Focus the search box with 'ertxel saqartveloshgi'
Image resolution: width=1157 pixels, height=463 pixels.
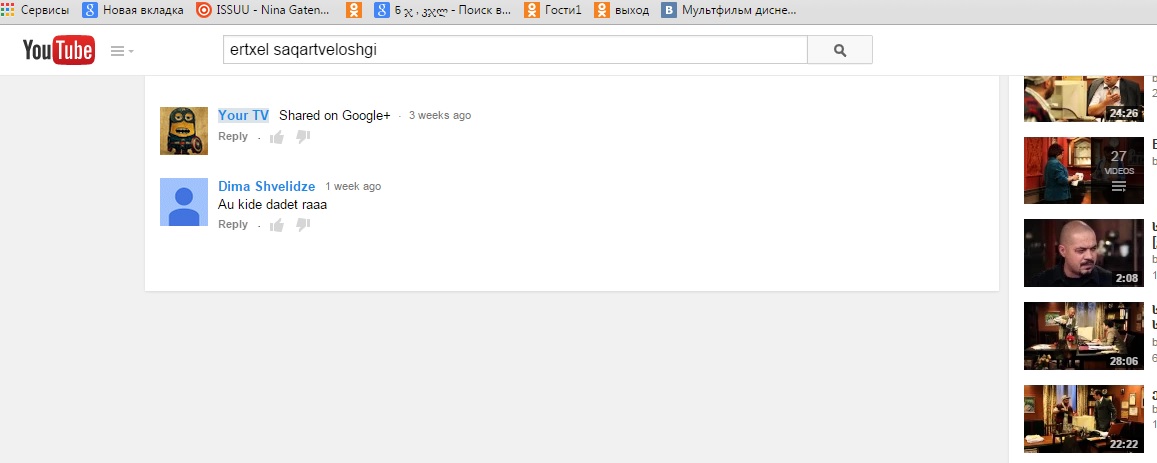[x=515, y=50]
